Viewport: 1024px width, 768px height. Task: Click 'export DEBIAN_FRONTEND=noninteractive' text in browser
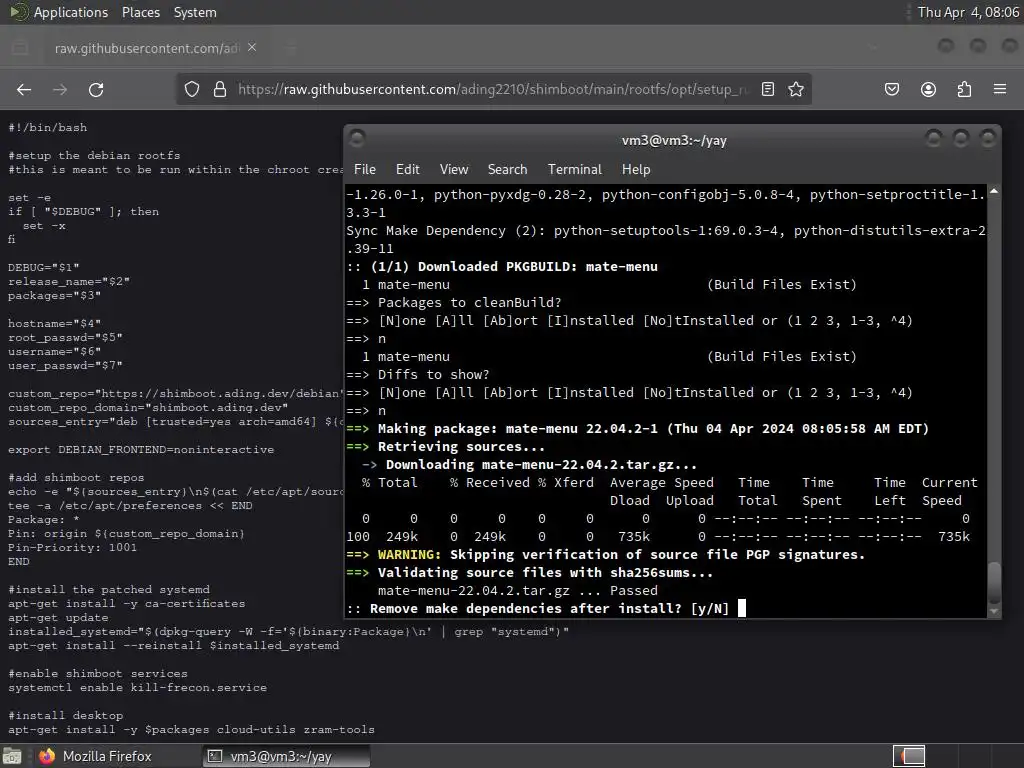(x=141, y=449)
